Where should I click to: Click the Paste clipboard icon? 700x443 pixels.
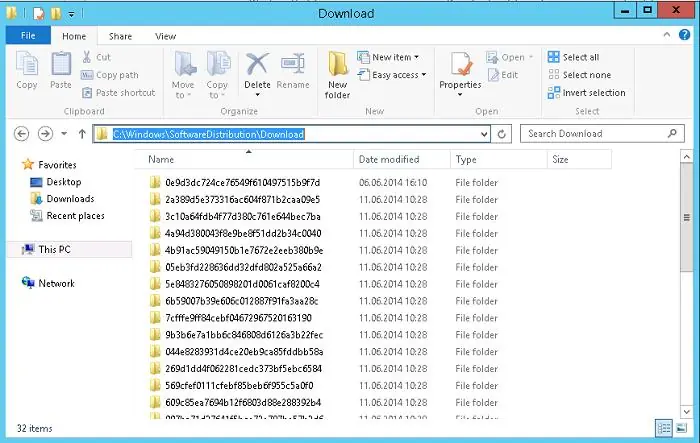click(x=61, y=63)
